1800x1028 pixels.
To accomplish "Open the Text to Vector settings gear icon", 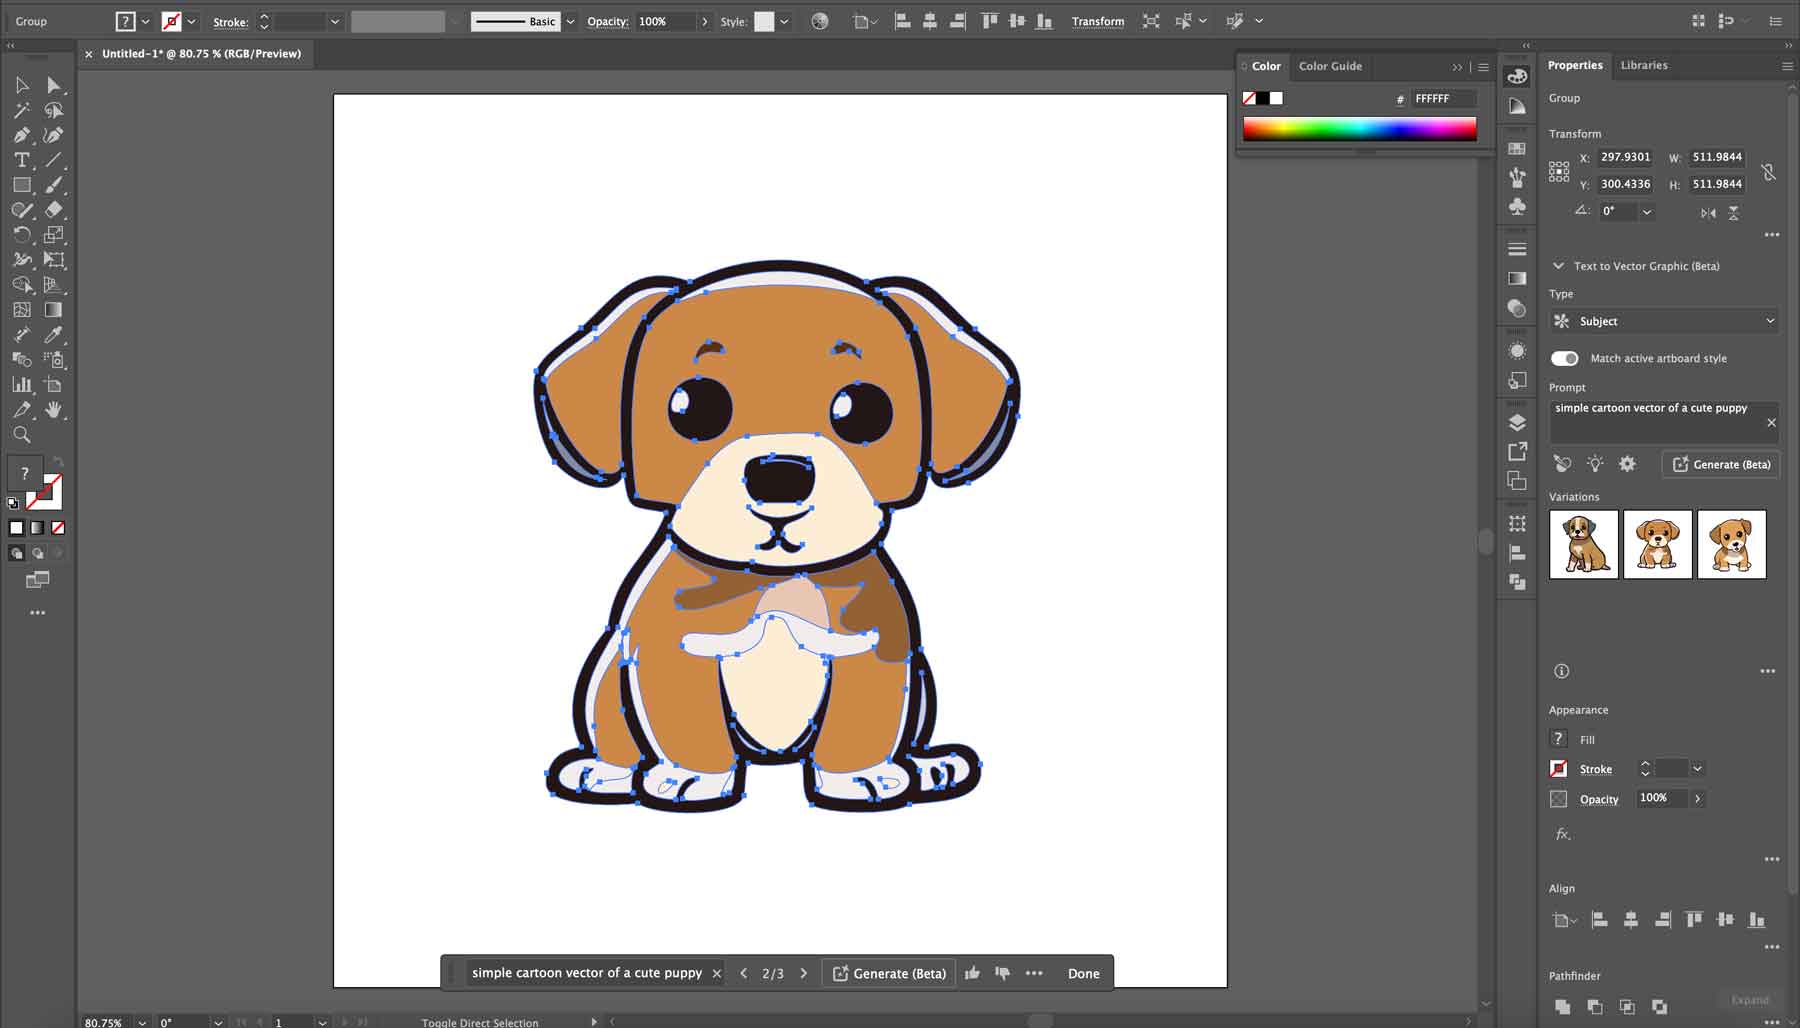I will 1628,463.
